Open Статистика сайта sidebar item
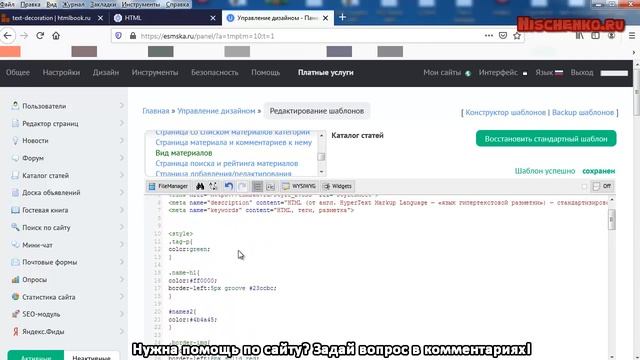640x360 pixels. (49, 297)
